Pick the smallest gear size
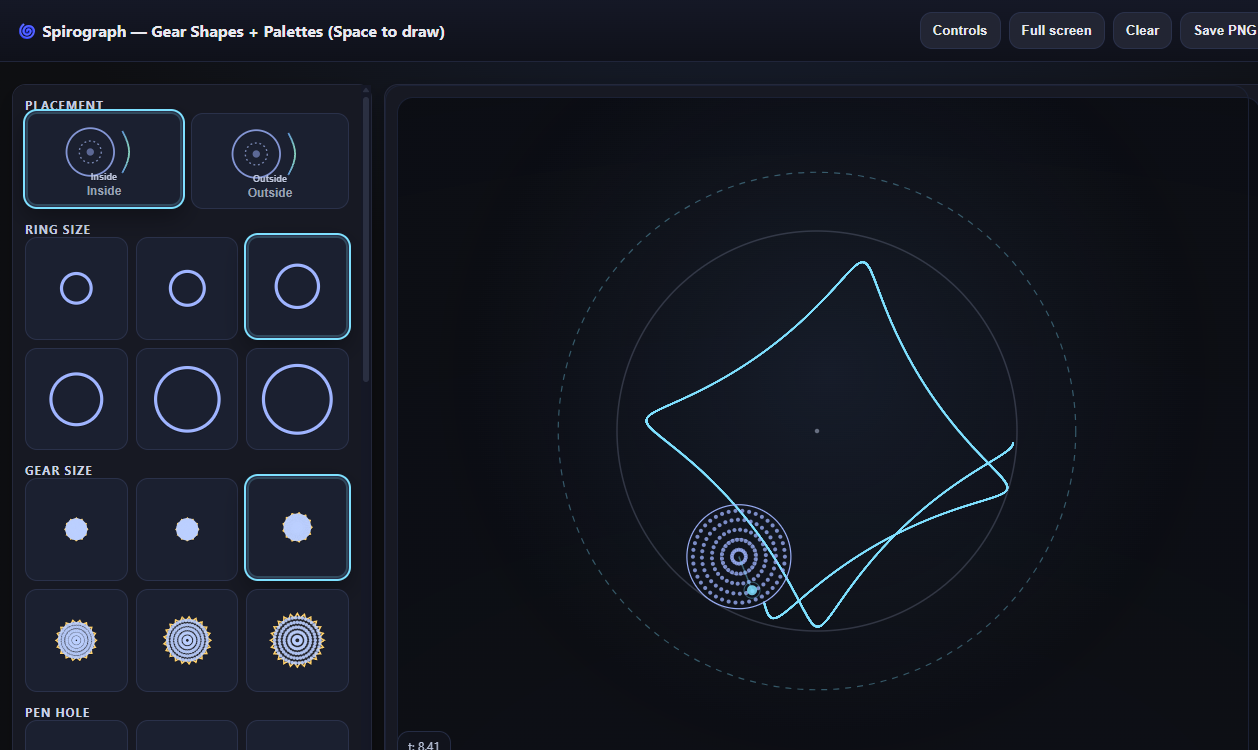 coord(76,529)
